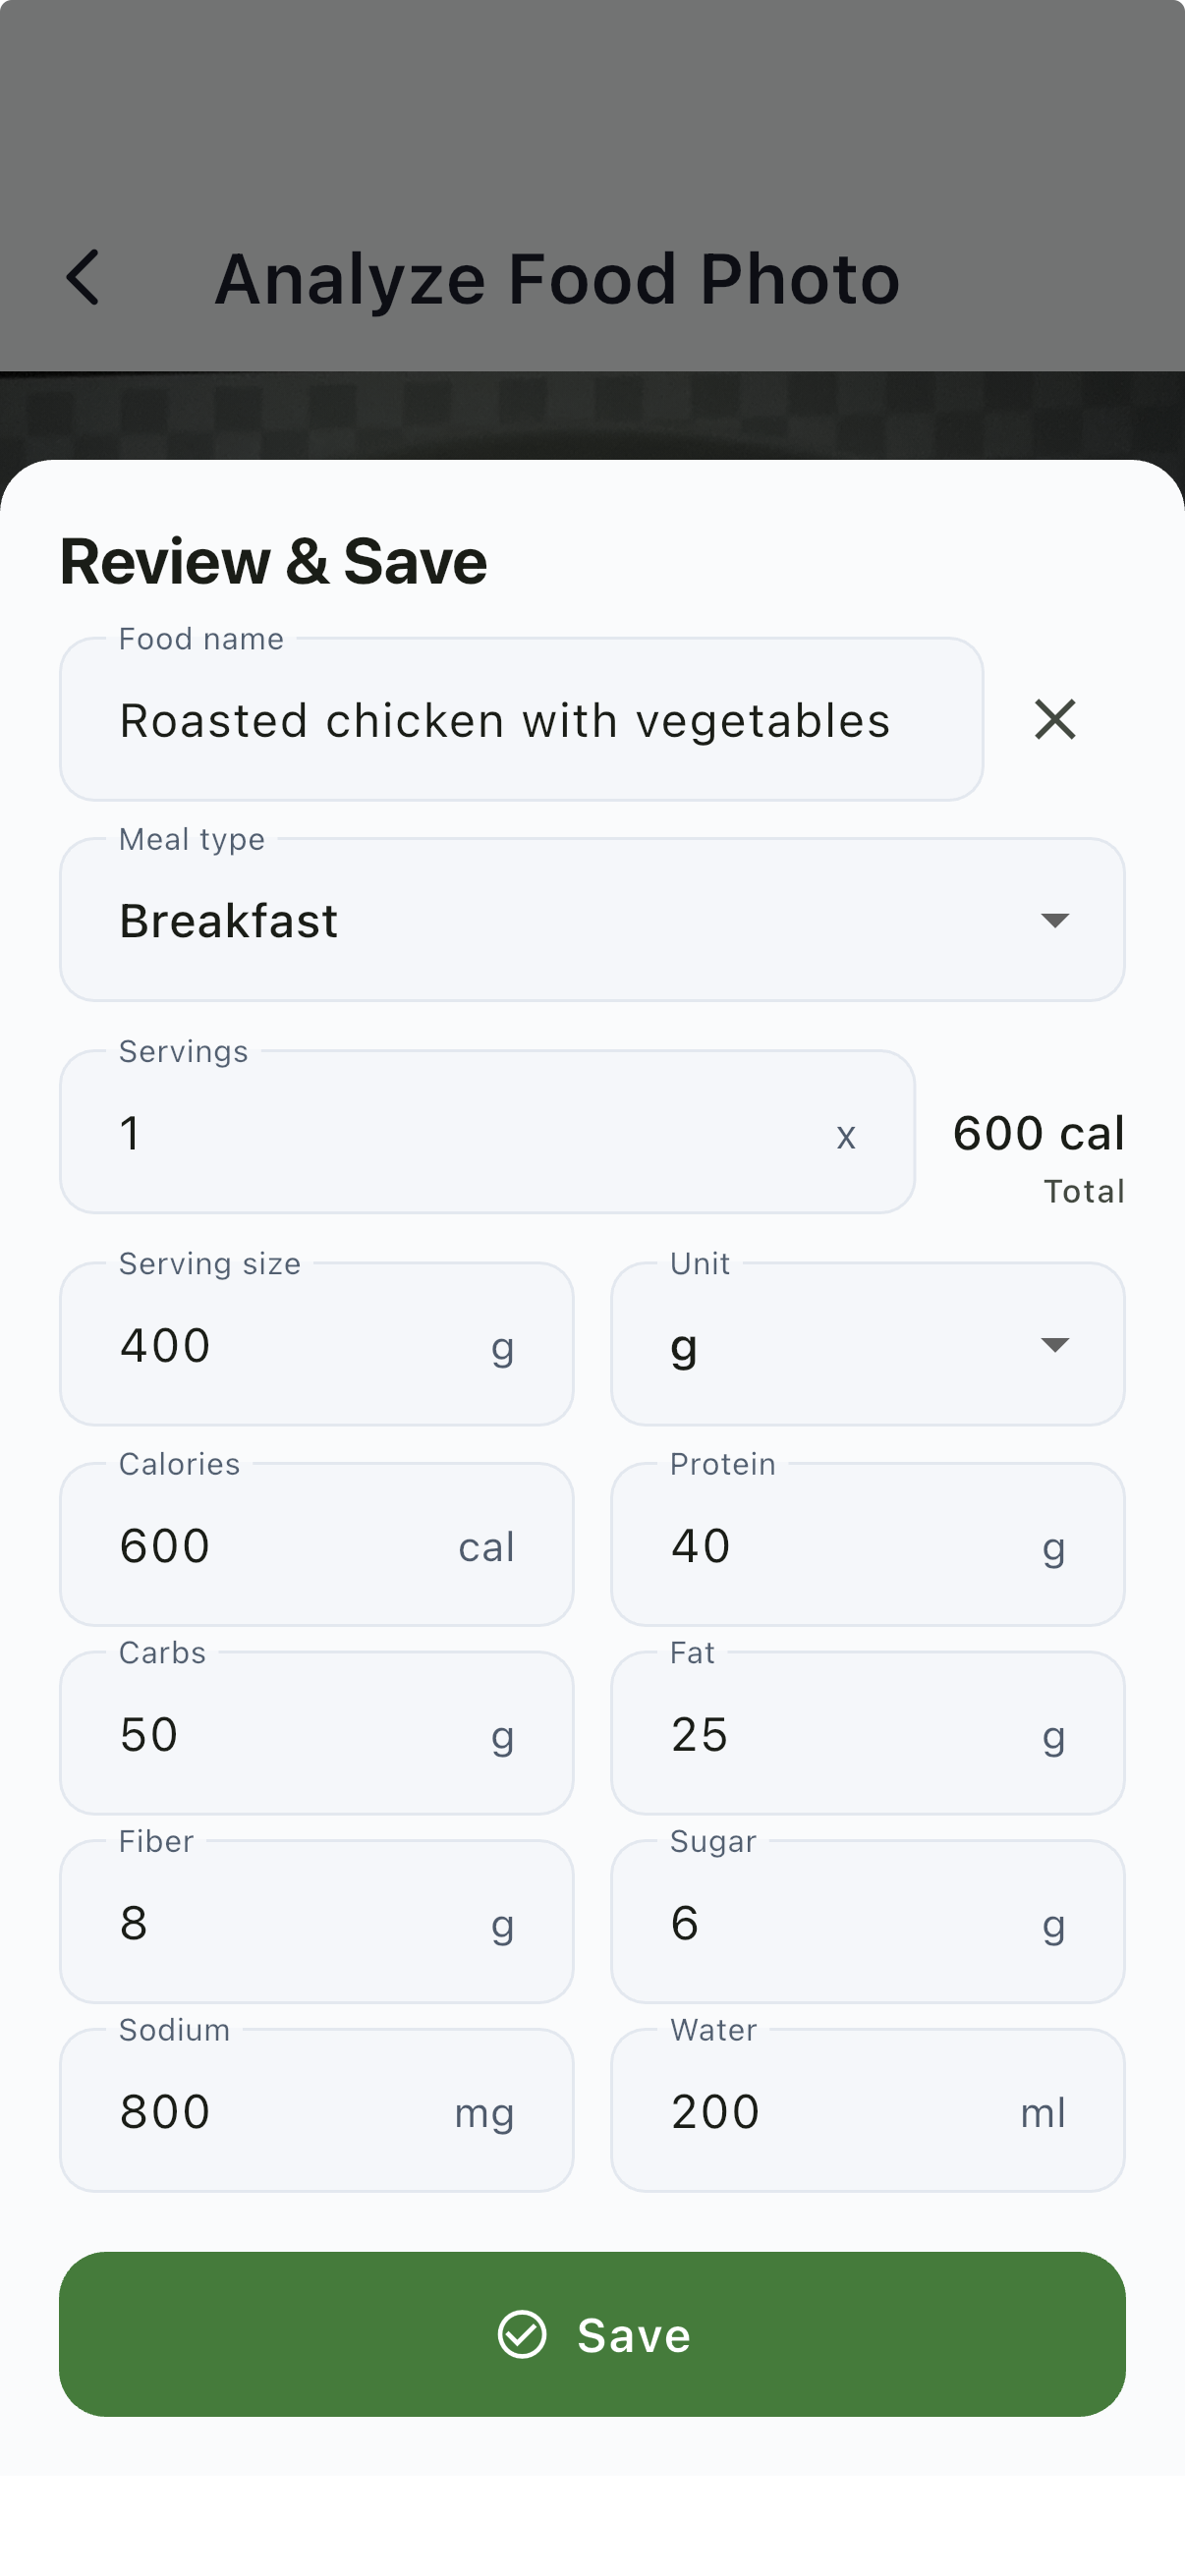Clear the food name with X icon

point(1054,720)
